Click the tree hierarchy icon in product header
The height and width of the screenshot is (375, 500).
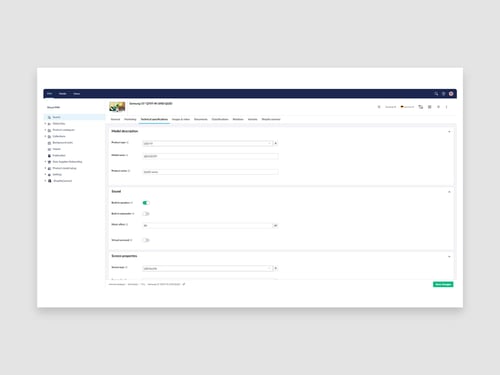pos(421,107)
